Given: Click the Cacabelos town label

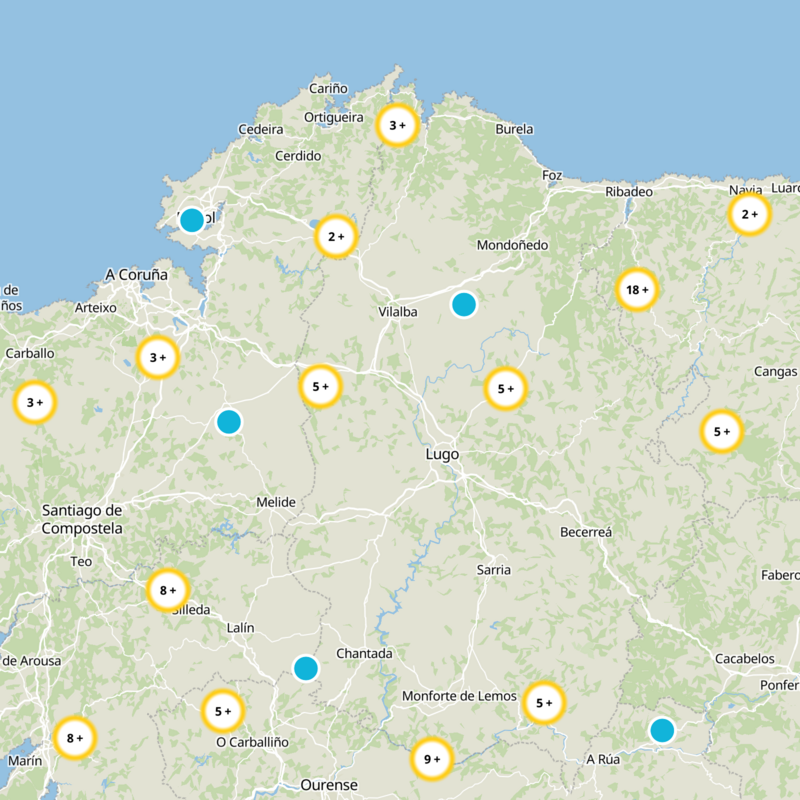Looking at the screenshot, I should pyautogui.click(x=744, y=659).
